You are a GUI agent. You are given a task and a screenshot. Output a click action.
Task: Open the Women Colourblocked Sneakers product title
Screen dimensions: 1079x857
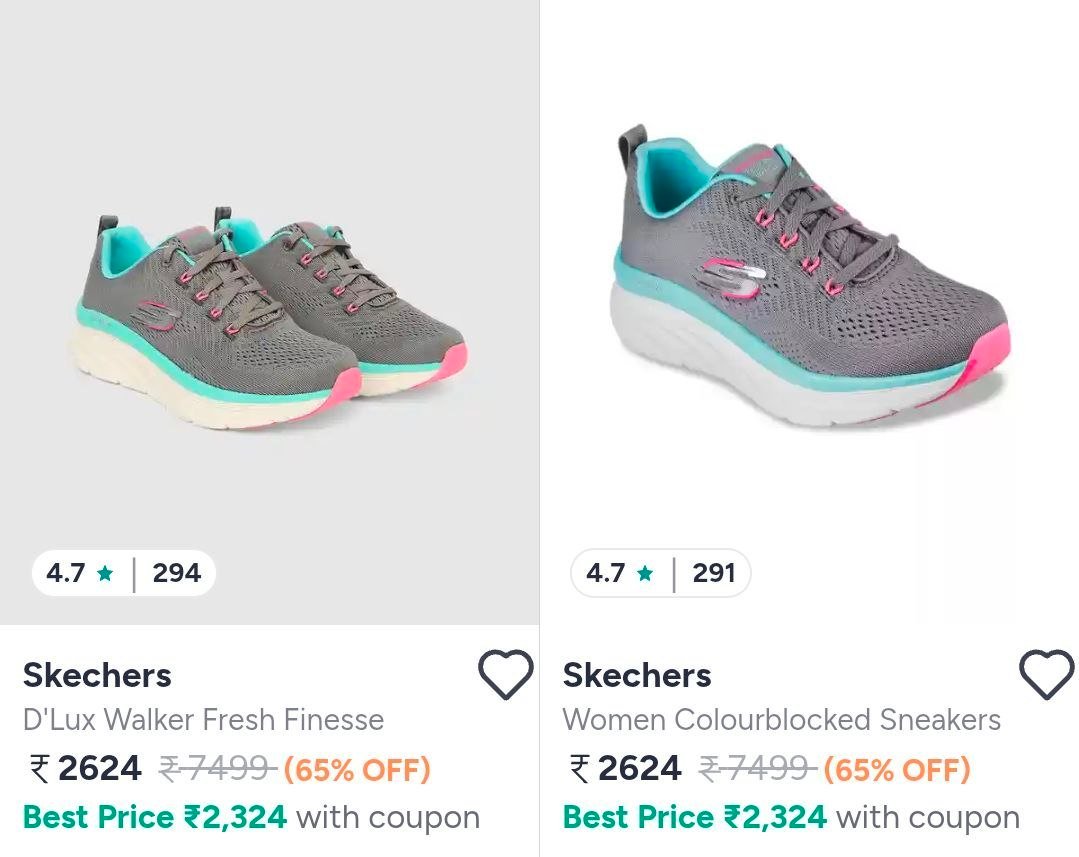tap(781, 720)
